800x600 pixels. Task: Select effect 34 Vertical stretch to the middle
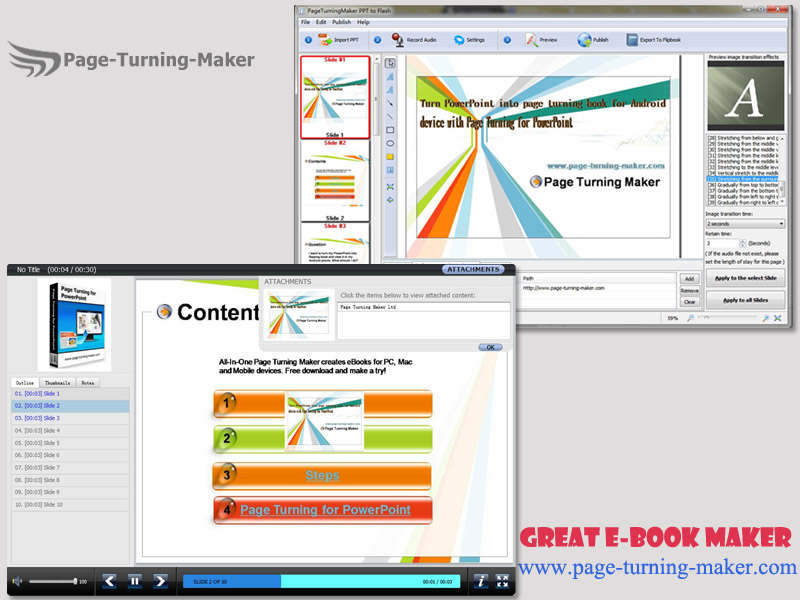[743, 173]
